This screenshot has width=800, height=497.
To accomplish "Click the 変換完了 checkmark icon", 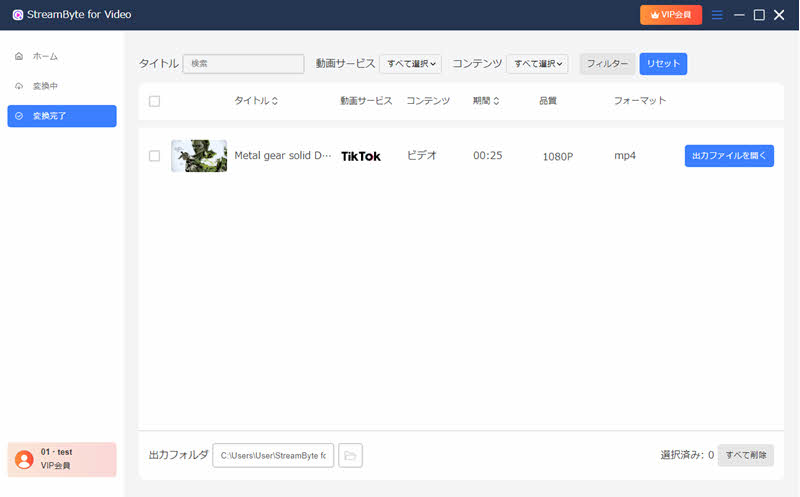I will (x=19, y=116).
